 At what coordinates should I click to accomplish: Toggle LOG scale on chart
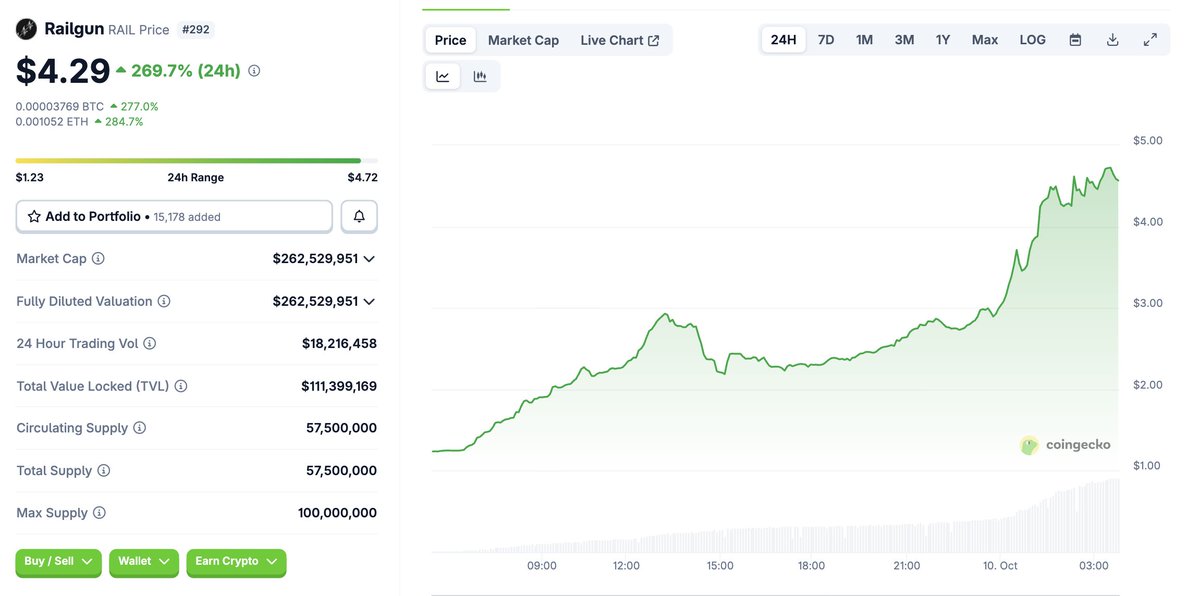tap(1033, 40)
